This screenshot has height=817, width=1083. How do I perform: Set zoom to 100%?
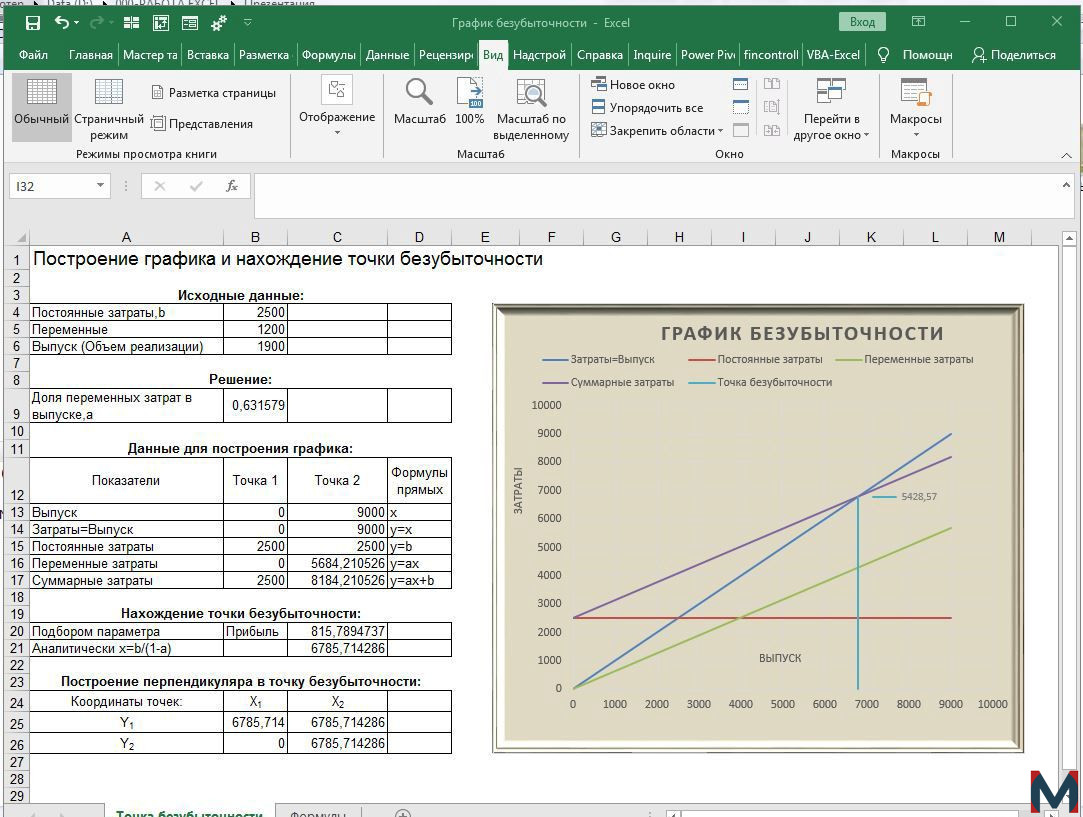click(x=470, y=102)
